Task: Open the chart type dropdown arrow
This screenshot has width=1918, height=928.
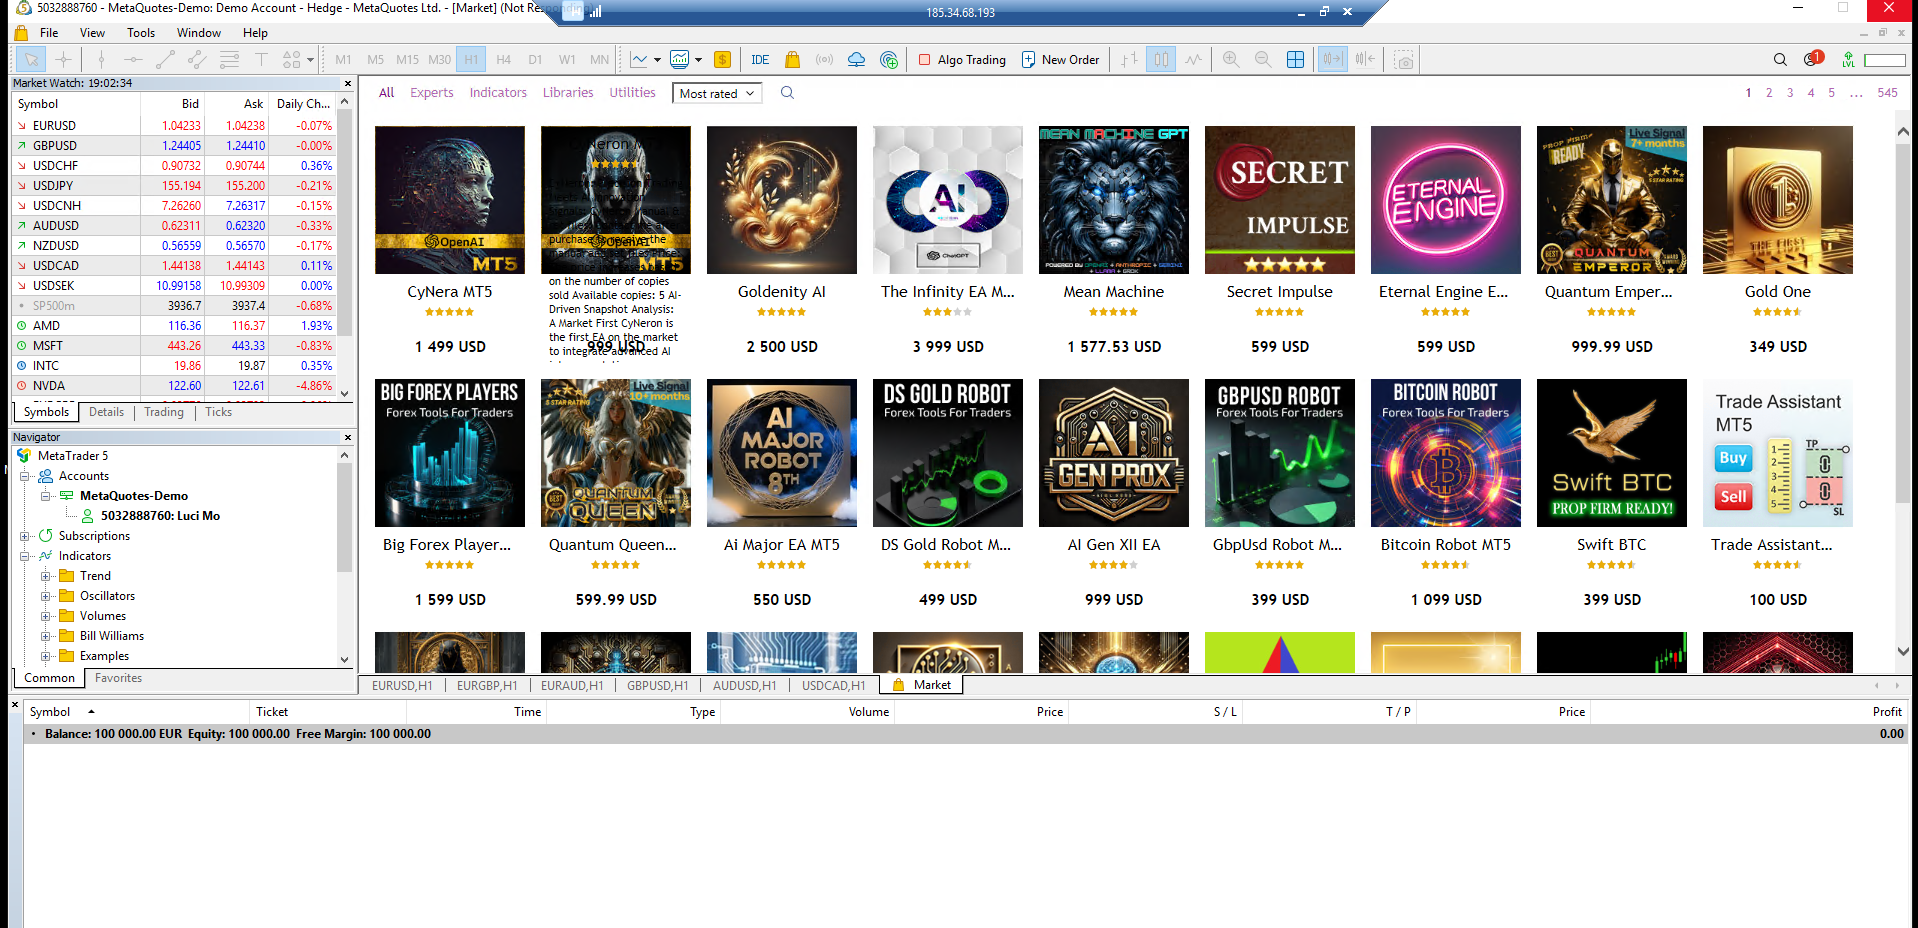Action: click(657, 60)
